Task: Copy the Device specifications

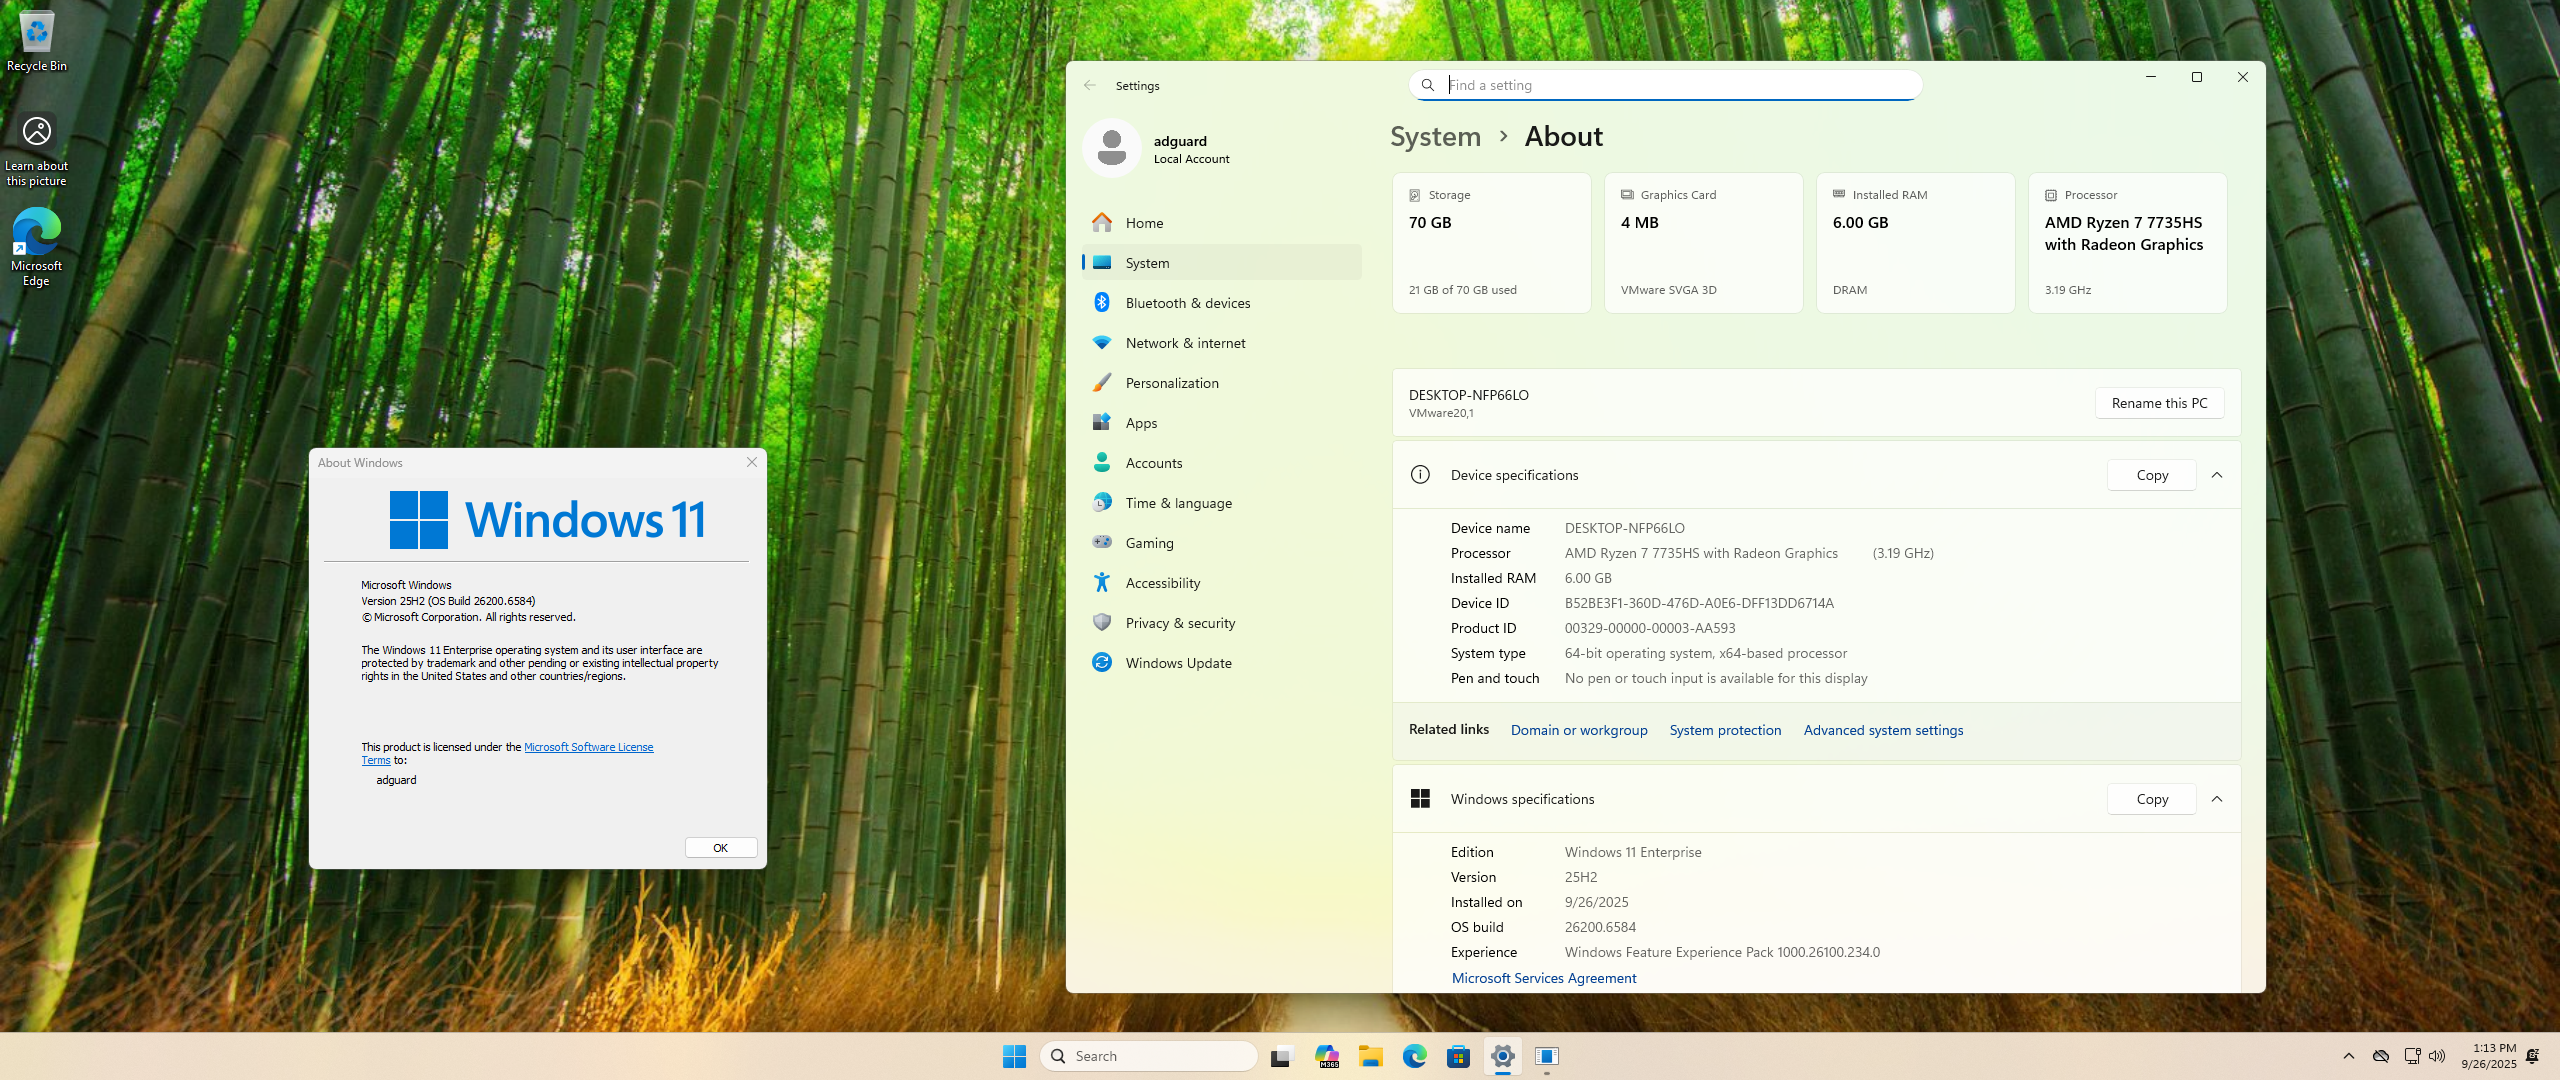Action: point(2152,475)
